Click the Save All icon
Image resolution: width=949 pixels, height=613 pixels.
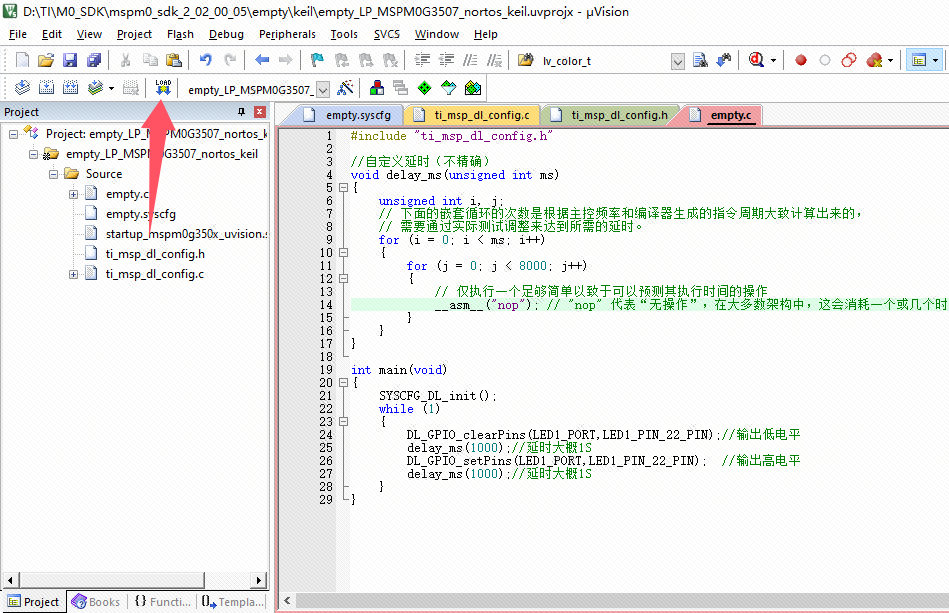pyautogui.click(x=94, y=60)
